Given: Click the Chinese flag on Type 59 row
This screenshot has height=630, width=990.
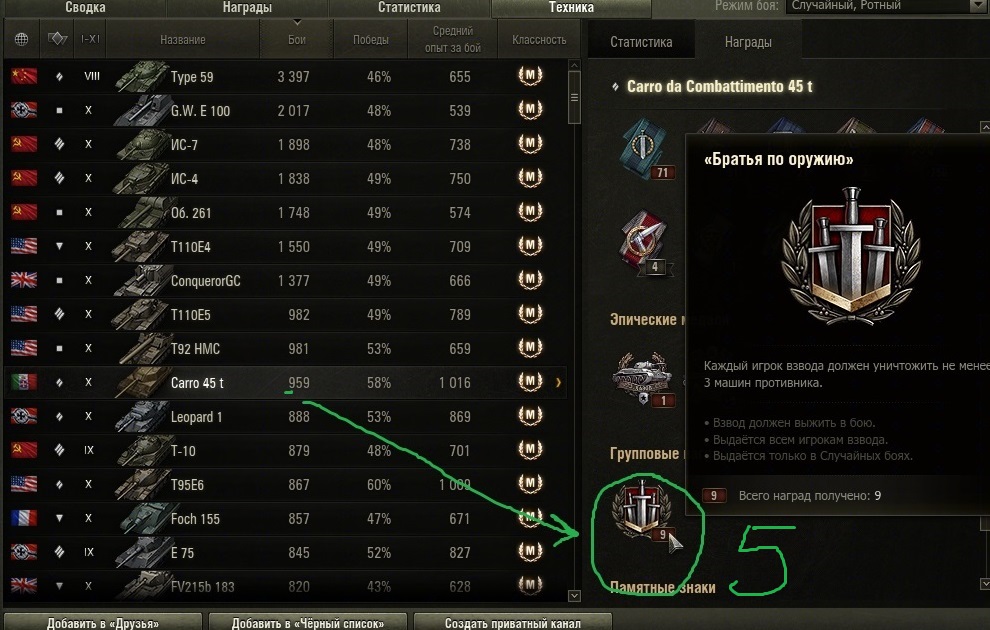Looking at the screenshot, I should click(24, 76).
